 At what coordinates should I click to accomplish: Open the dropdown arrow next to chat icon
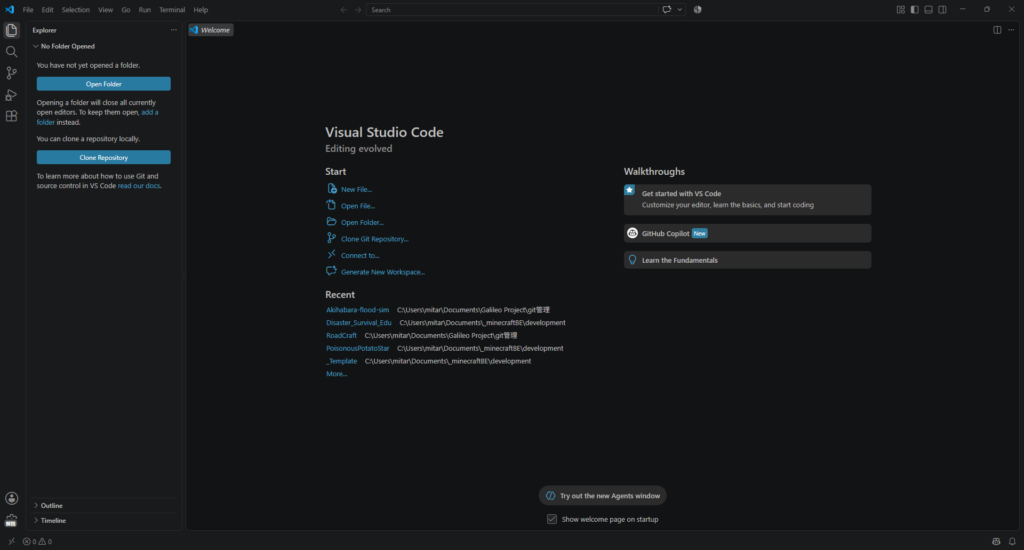(680, 10)
